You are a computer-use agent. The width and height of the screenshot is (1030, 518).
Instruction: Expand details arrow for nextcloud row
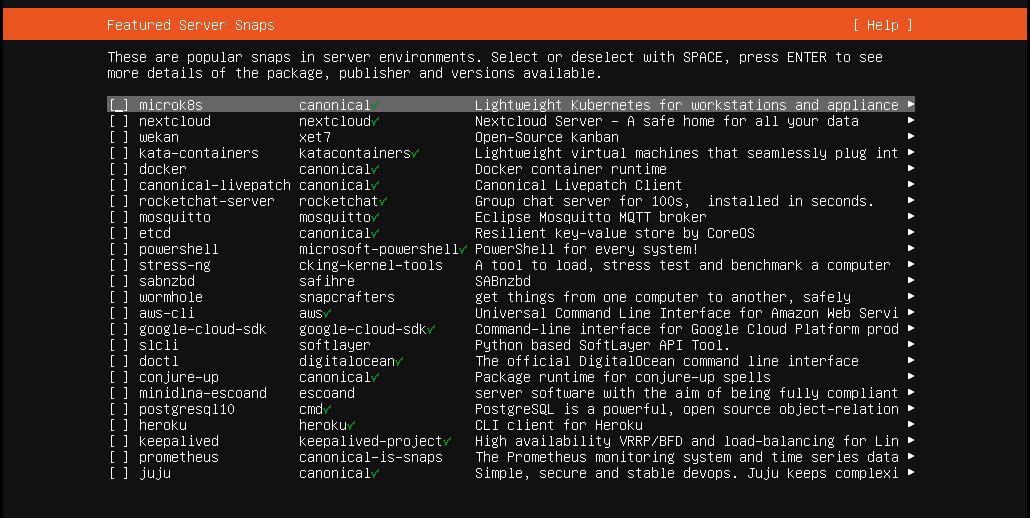[x=910, y=120]
